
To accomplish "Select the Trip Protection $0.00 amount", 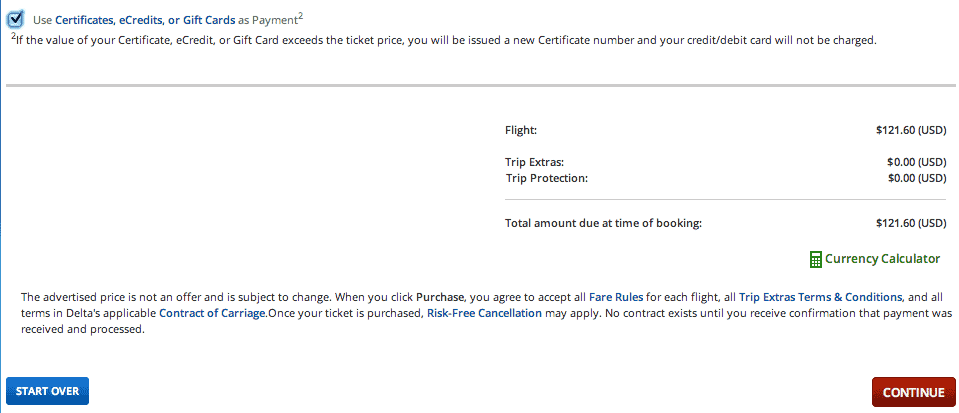I will [916, 178].
